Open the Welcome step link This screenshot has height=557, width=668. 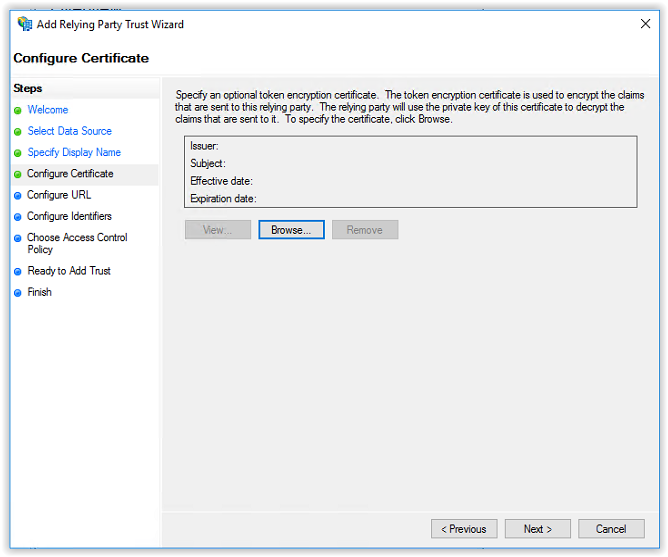[48, 110]
